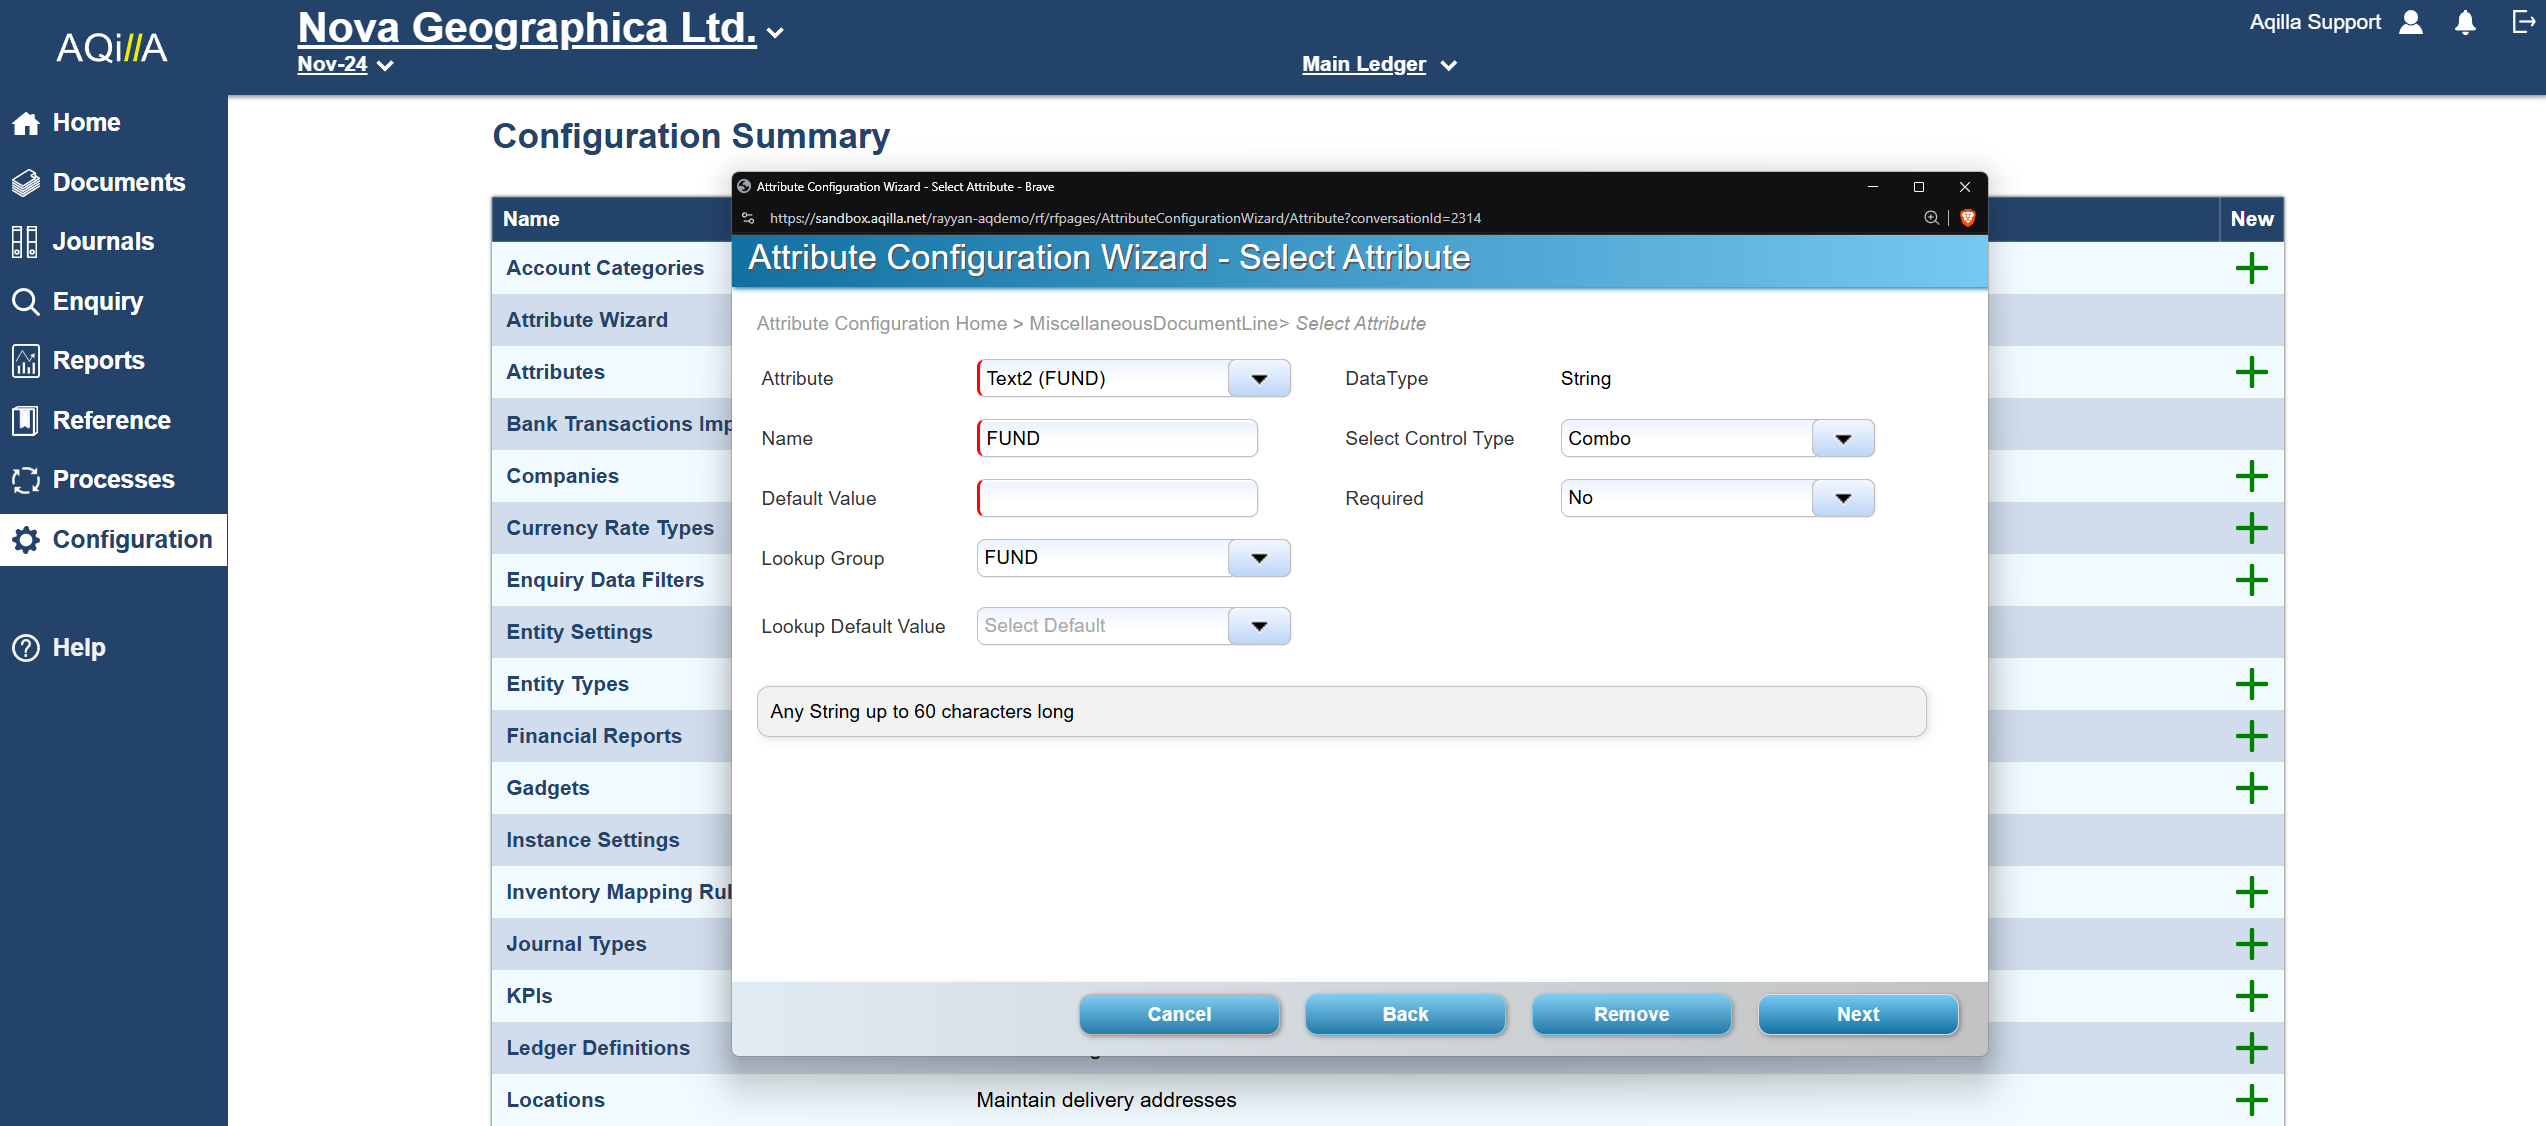Click the Help question mark icon
Viewport: 2546px width, 1126px height.
[x=26, y=648]
